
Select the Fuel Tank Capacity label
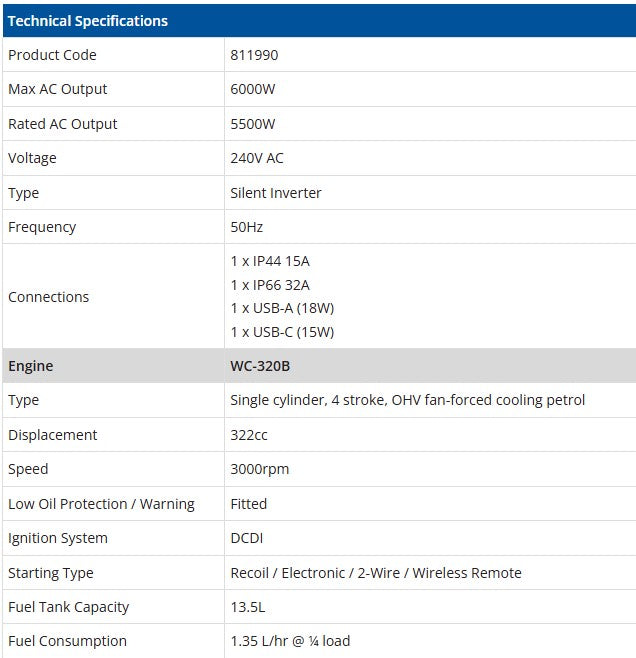point(68,607)
